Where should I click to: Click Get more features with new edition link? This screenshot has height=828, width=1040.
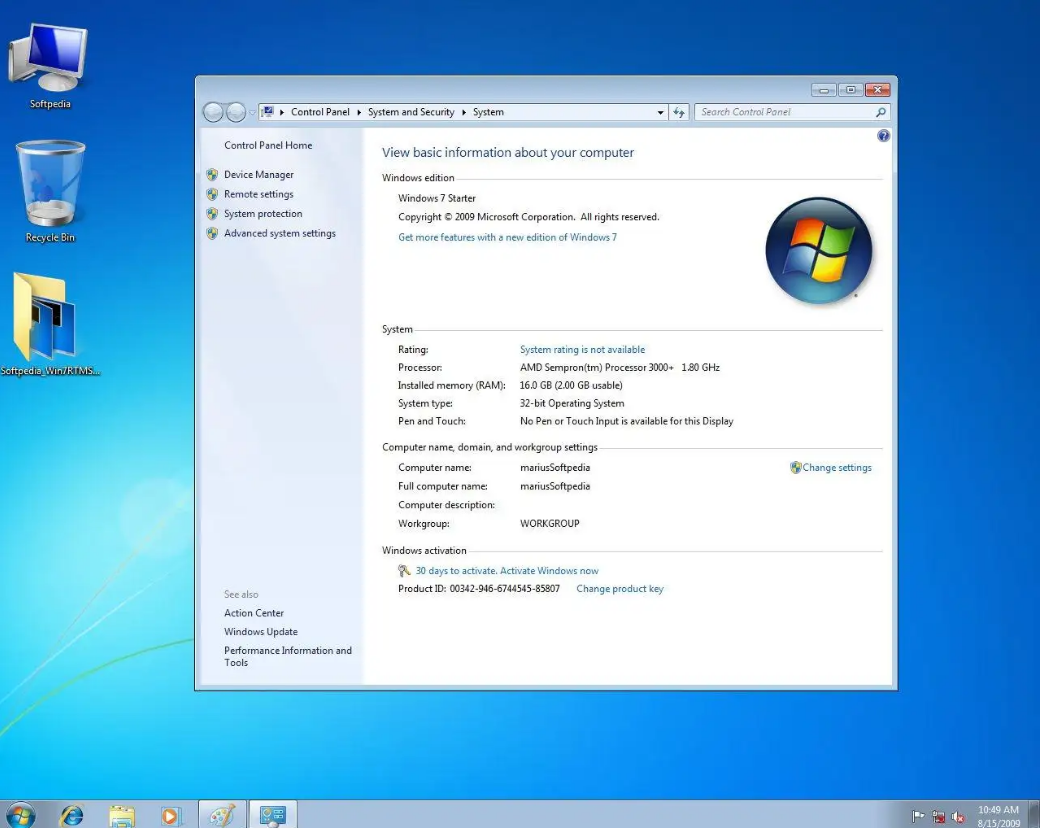tap(507, 238)
